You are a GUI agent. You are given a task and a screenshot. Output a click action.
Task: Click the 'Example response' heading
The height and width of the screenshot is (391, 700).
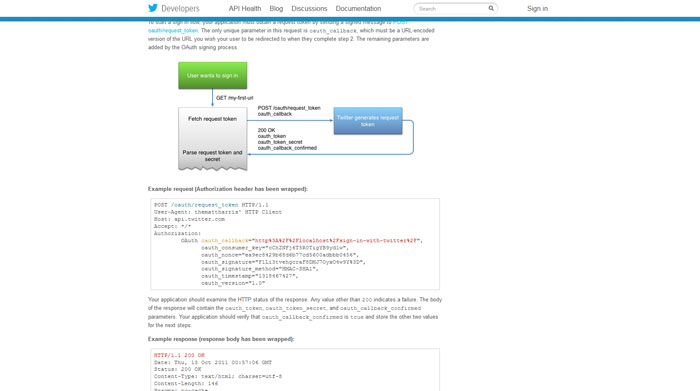[x=221, y=339]
